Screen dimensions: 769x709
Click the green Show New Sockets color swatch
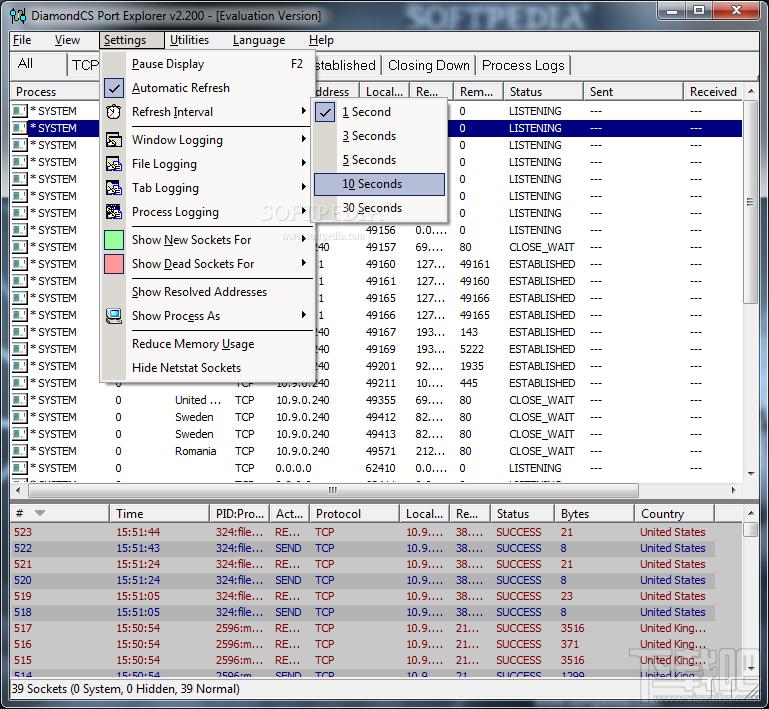(x=114, y=240)
